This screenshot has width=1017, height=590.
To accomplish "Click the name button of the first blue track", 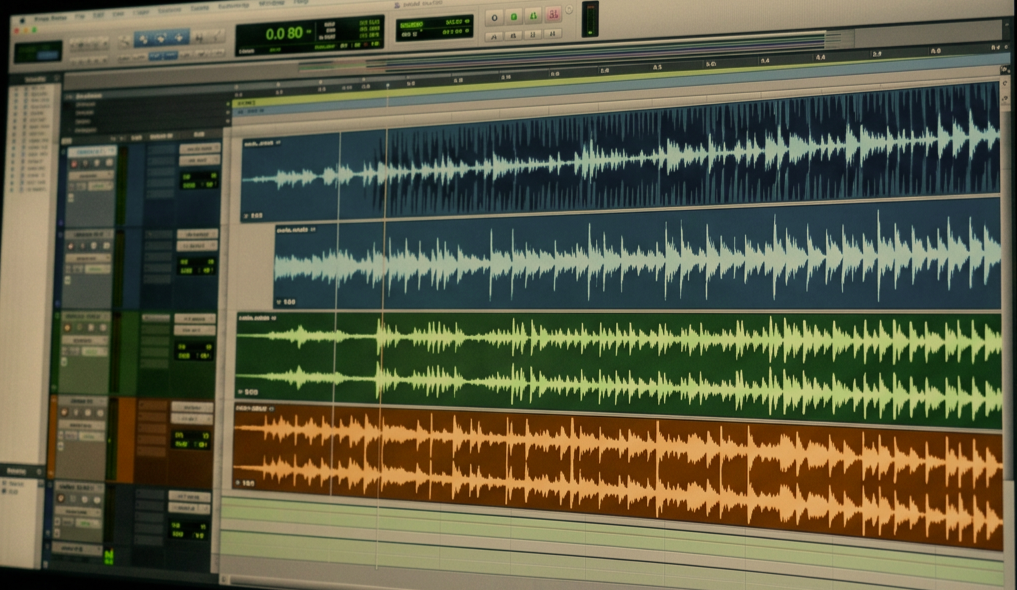I will [x=93, y=152].
